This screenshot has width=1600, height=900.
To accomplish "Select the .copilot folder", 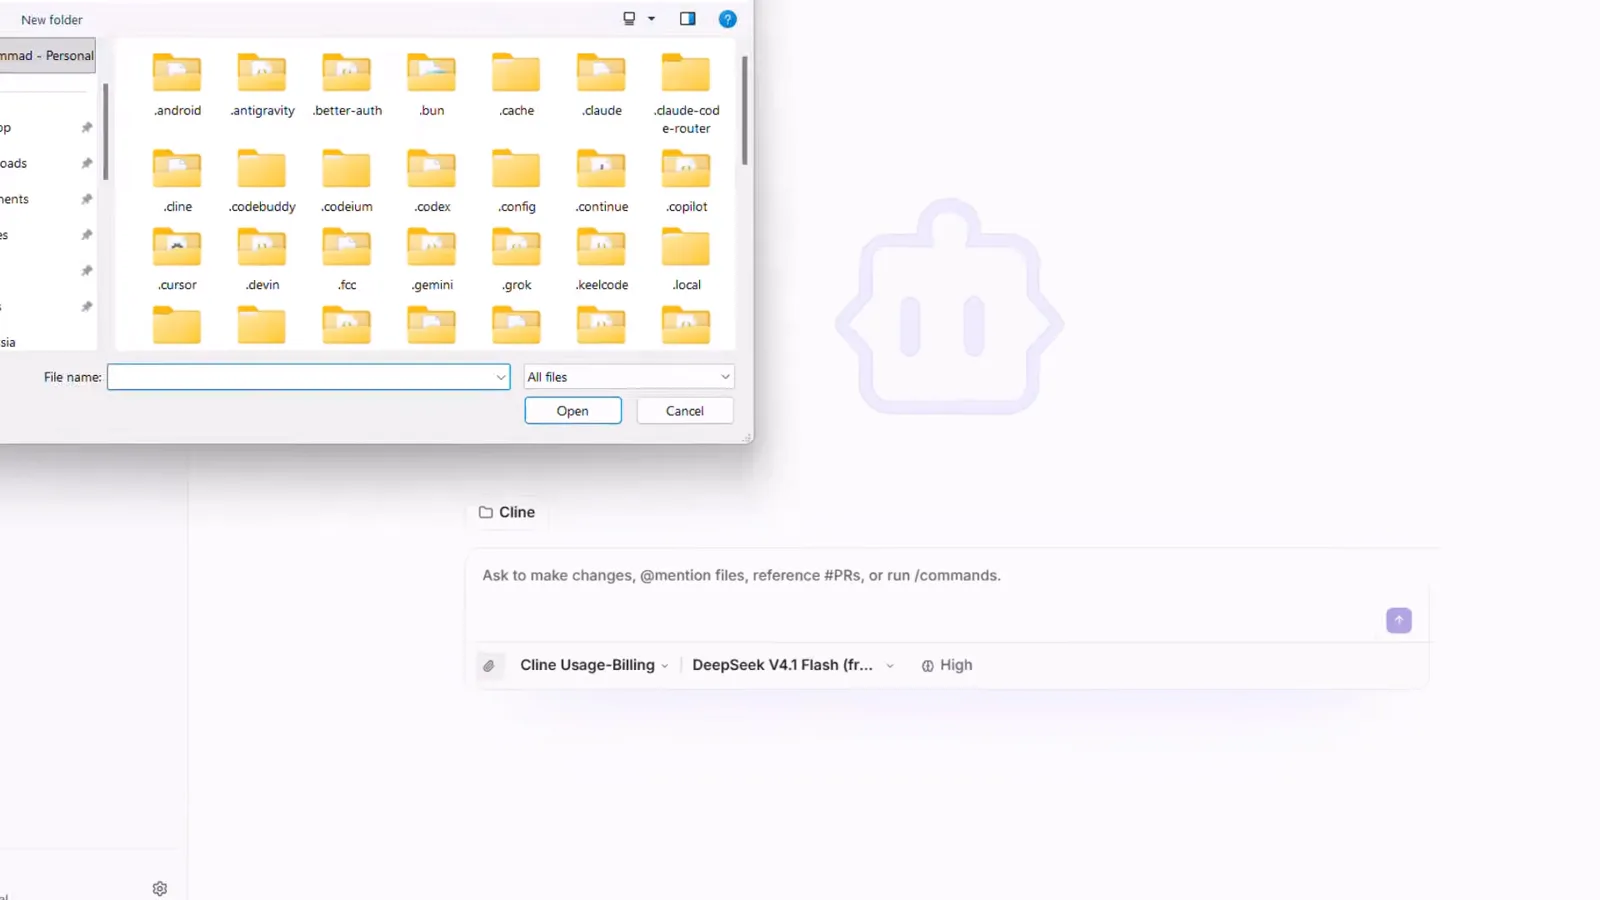I will pyautogui.click(x=686, y=181).
